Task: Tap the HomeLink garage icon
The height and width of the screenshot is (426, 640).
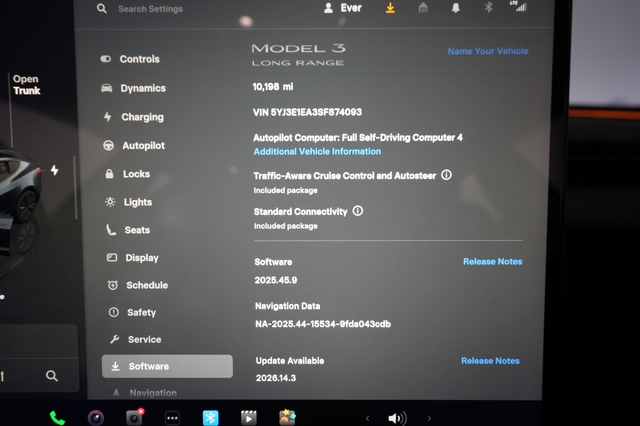Action: (x=423, y=7)
